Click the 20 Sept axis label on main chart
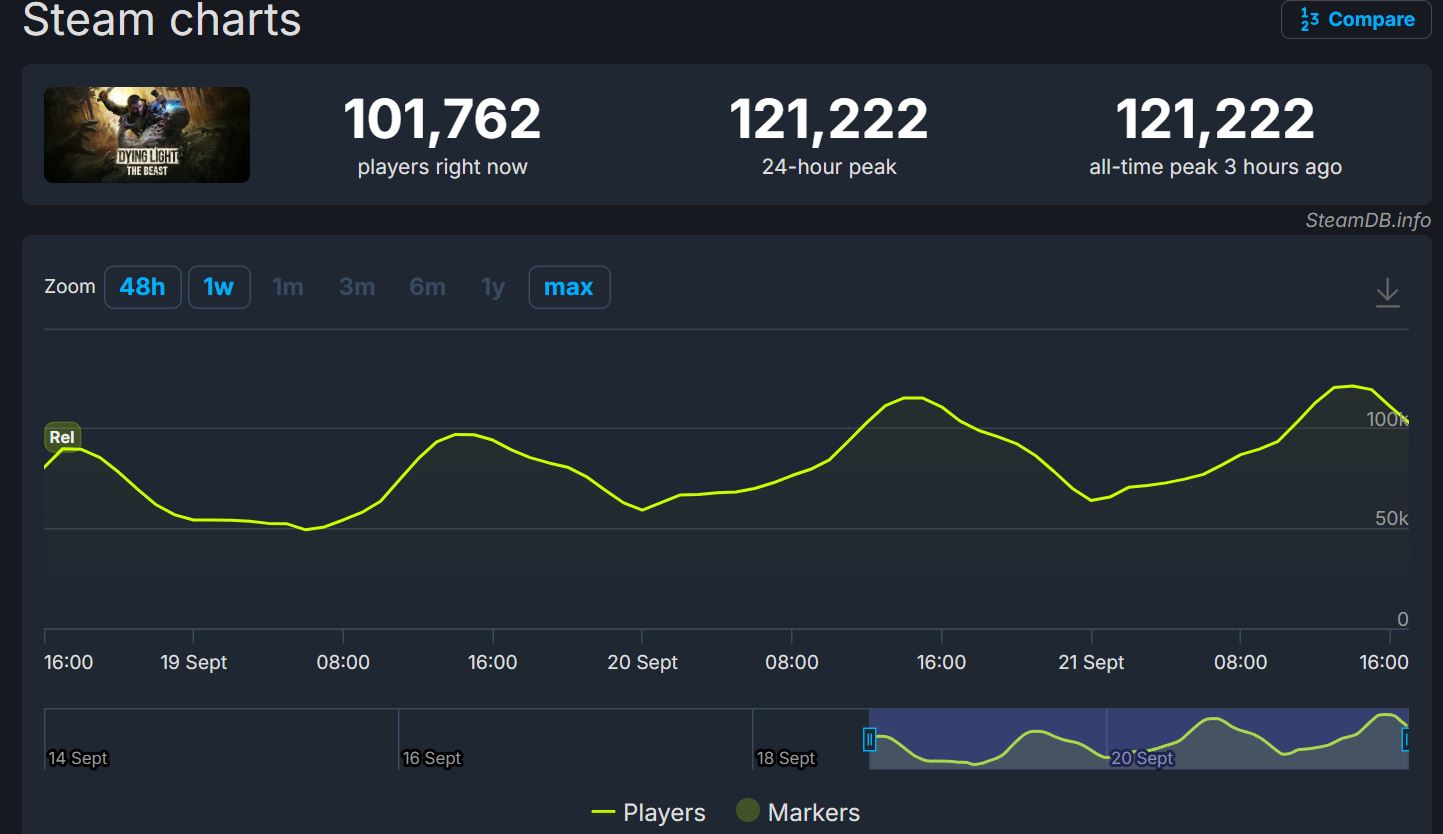 point(643,662)
